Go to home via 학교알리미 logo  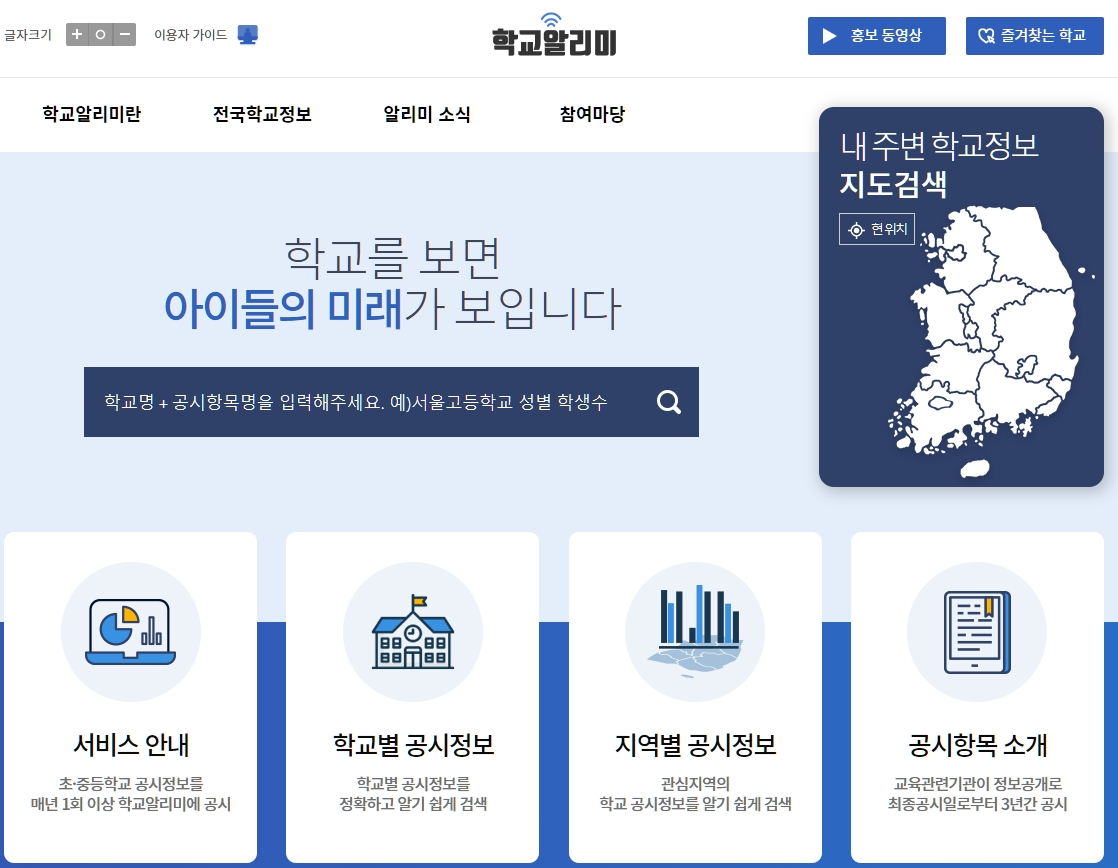[554, 35]
